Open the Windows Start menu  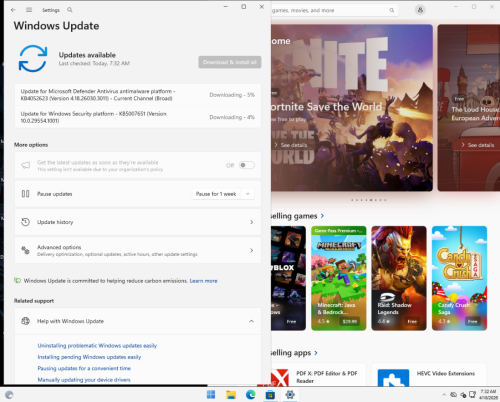(x=211, y=395)
